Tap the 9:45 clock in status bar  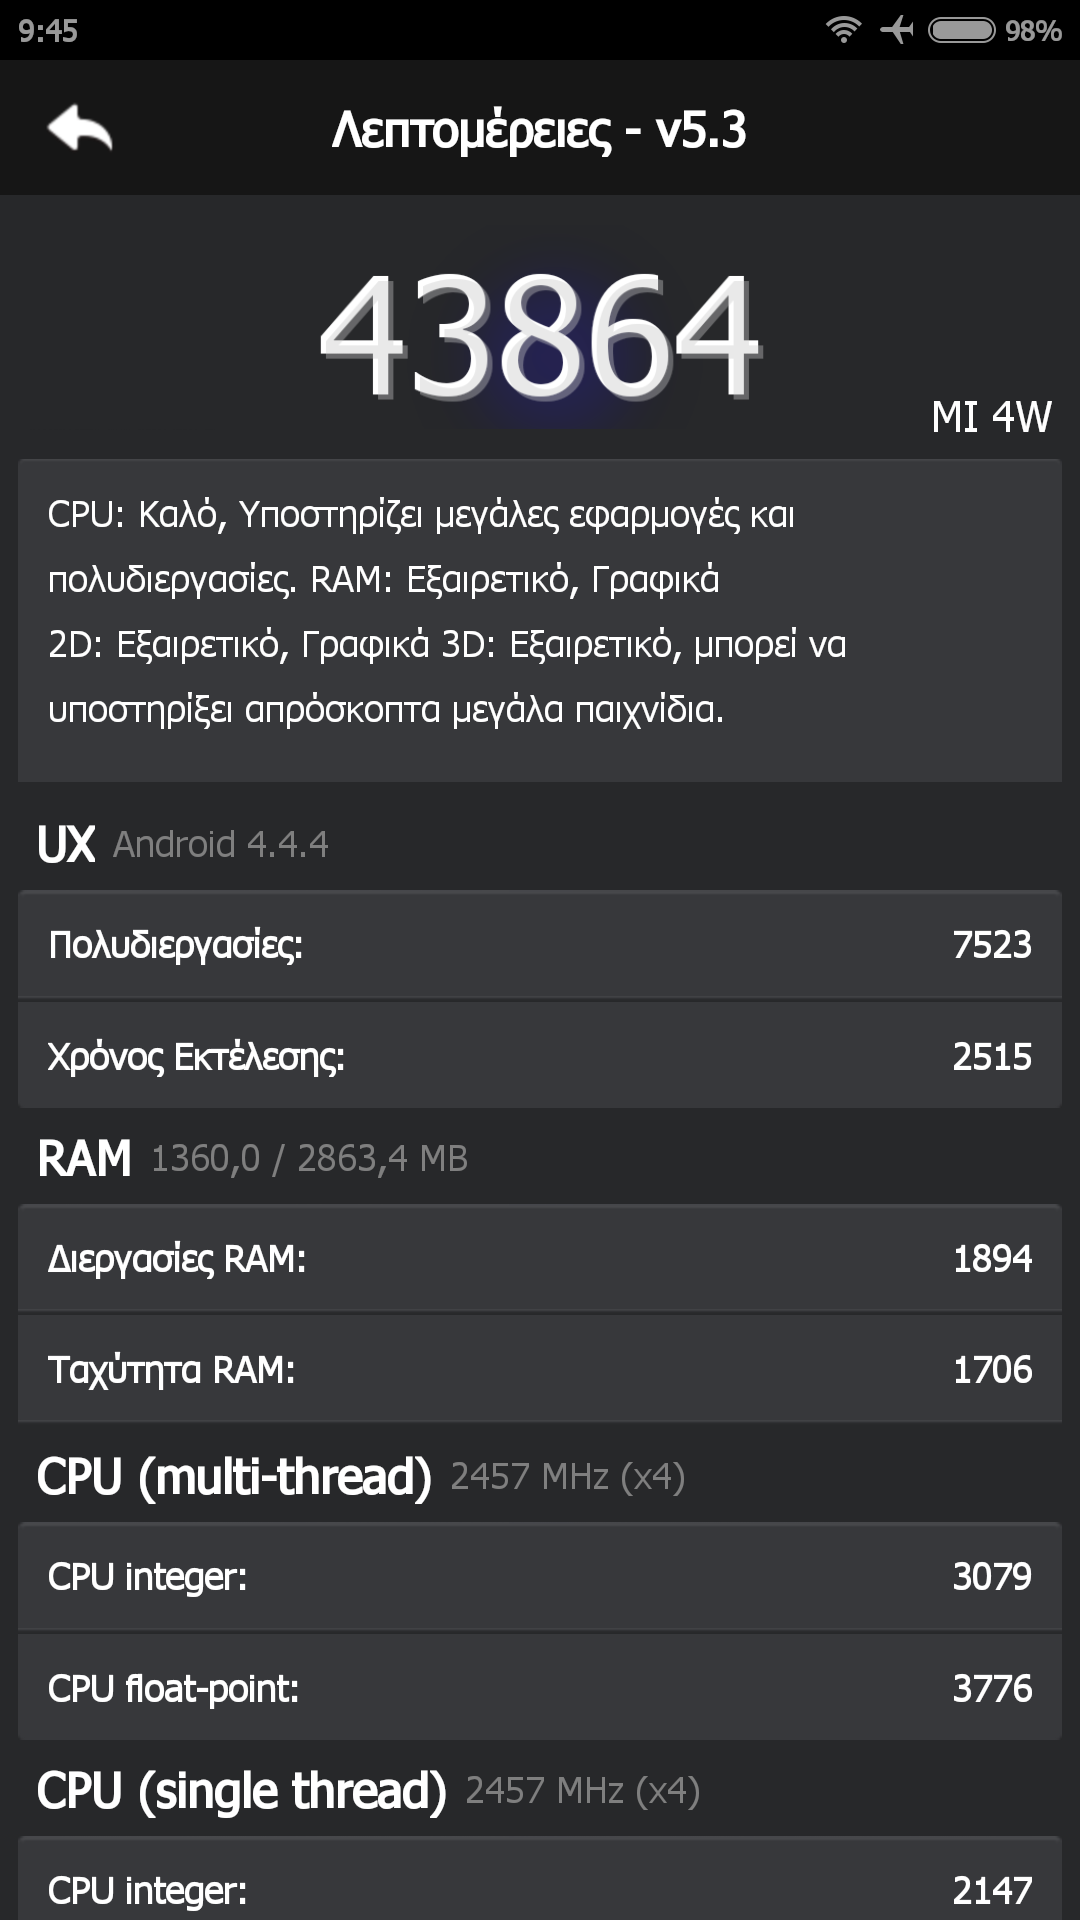point(48,31)
